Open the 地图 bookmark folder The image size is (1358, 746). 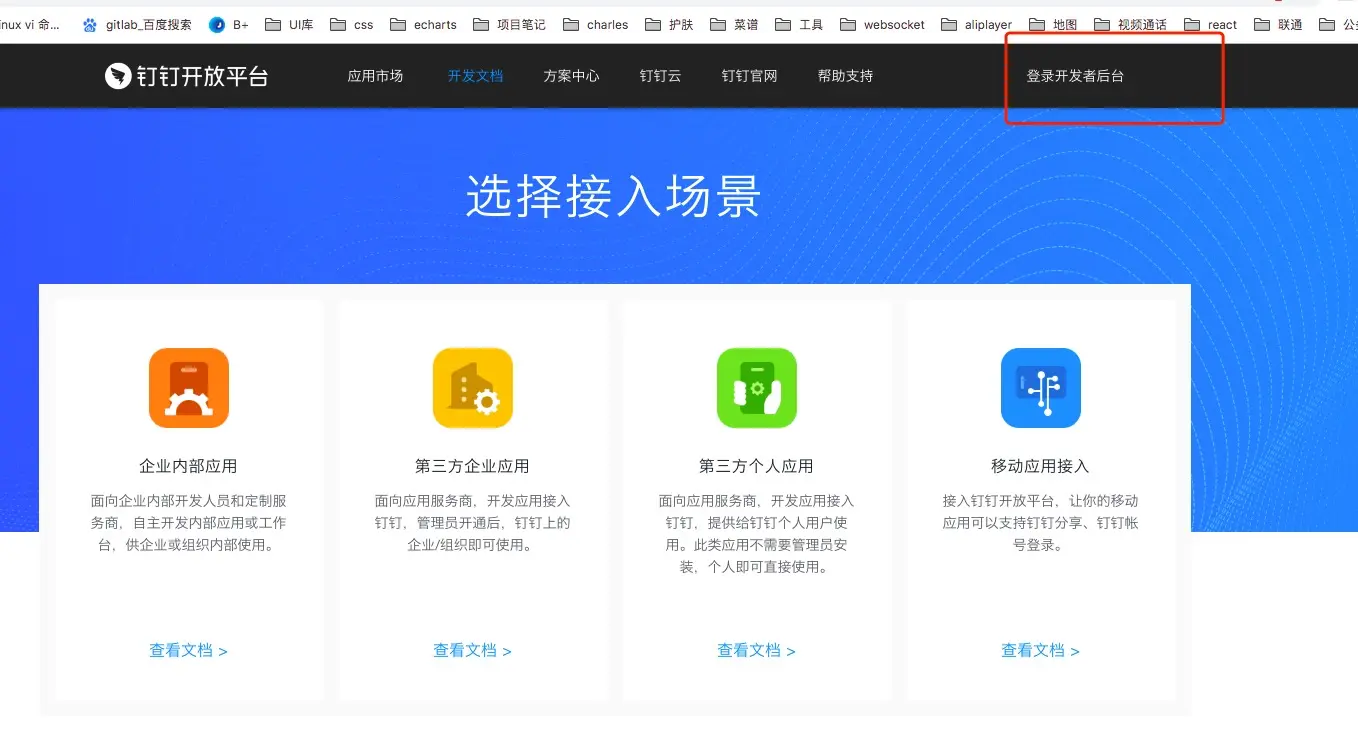pyautogui.click(x=1053, y=25)
